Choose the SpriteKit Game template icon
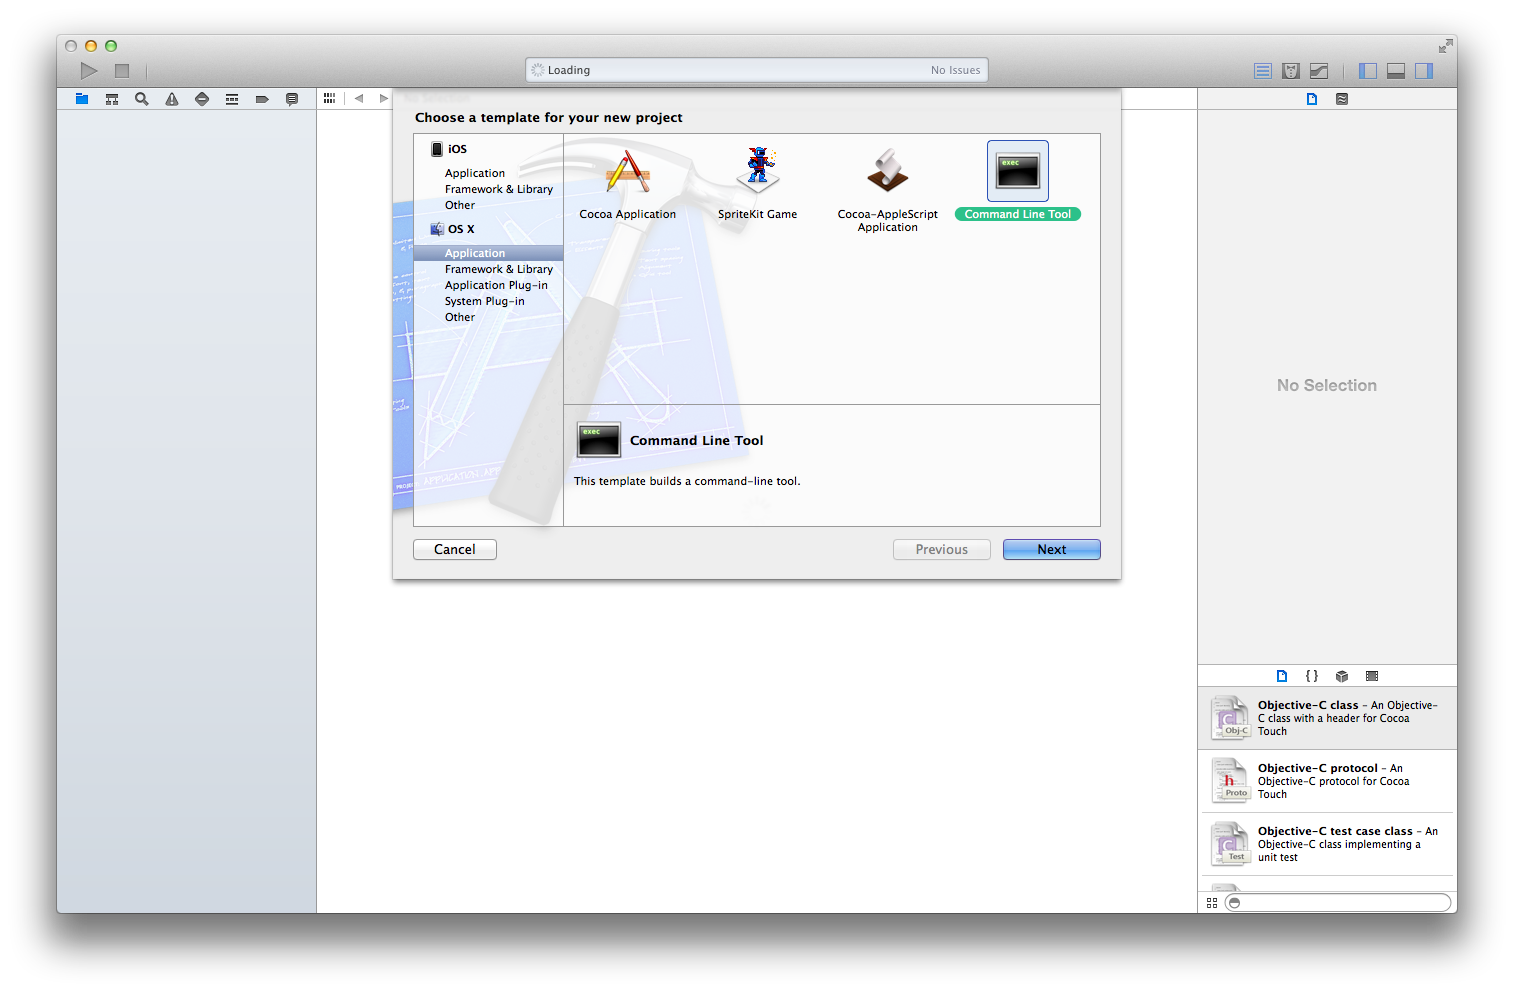Image resolution: width=1514 pixels, height=992 pixels. pyautogui.click(x=758, y=170)
